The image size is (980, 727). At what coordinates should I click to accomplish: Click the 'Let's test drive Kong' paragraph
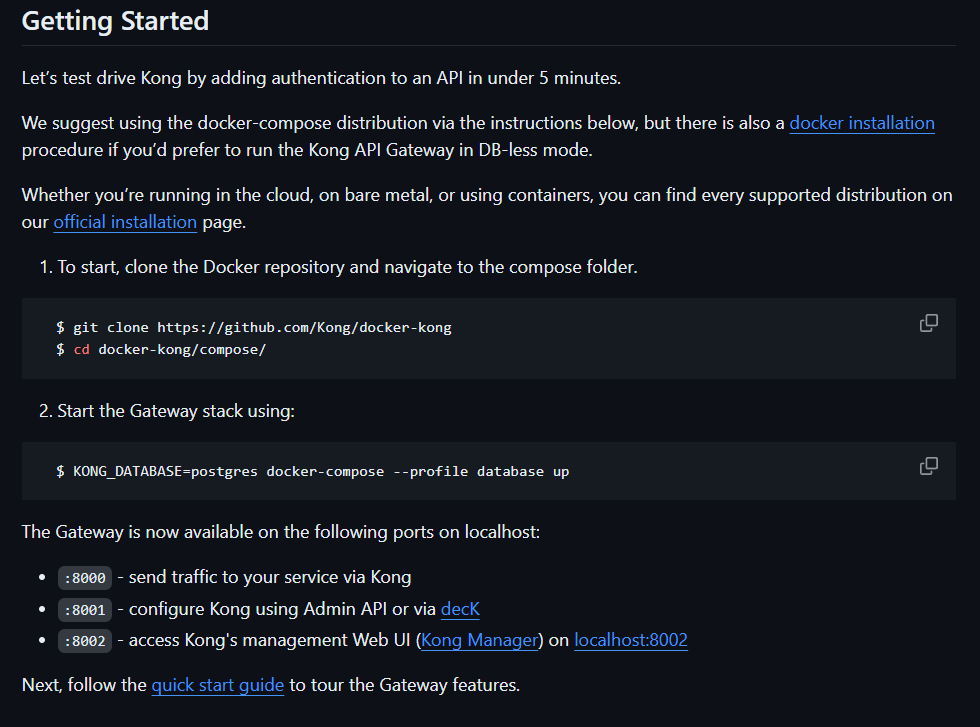click(321, 78)
